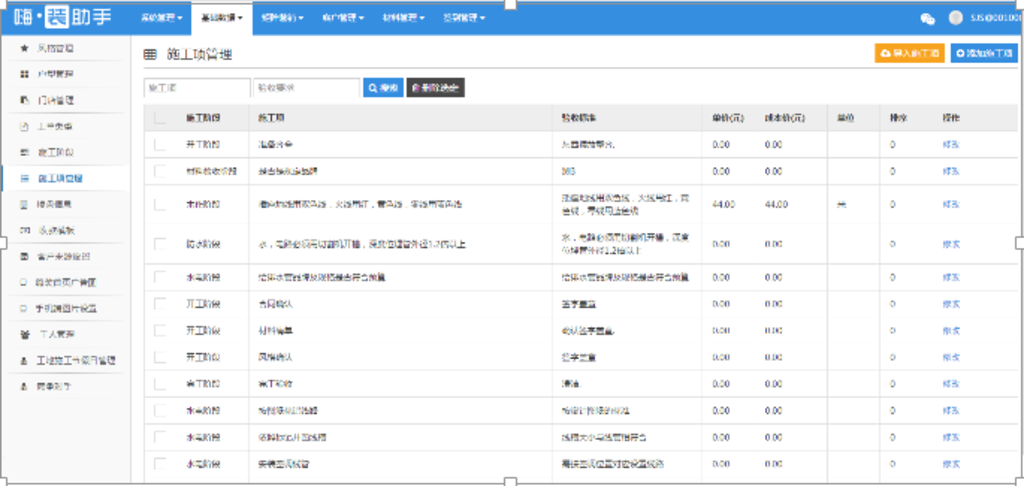Click the icon of the sidebar item below 施工项管理
Screen dimensions: 1024x486
tap(25, 204)
